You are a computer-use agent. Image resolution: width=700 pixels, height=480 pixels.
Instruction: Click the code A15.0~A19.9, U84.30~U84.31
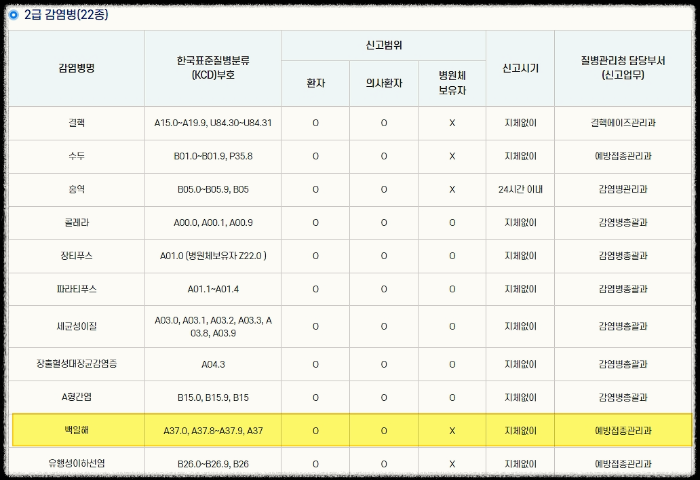click(213, 123)
